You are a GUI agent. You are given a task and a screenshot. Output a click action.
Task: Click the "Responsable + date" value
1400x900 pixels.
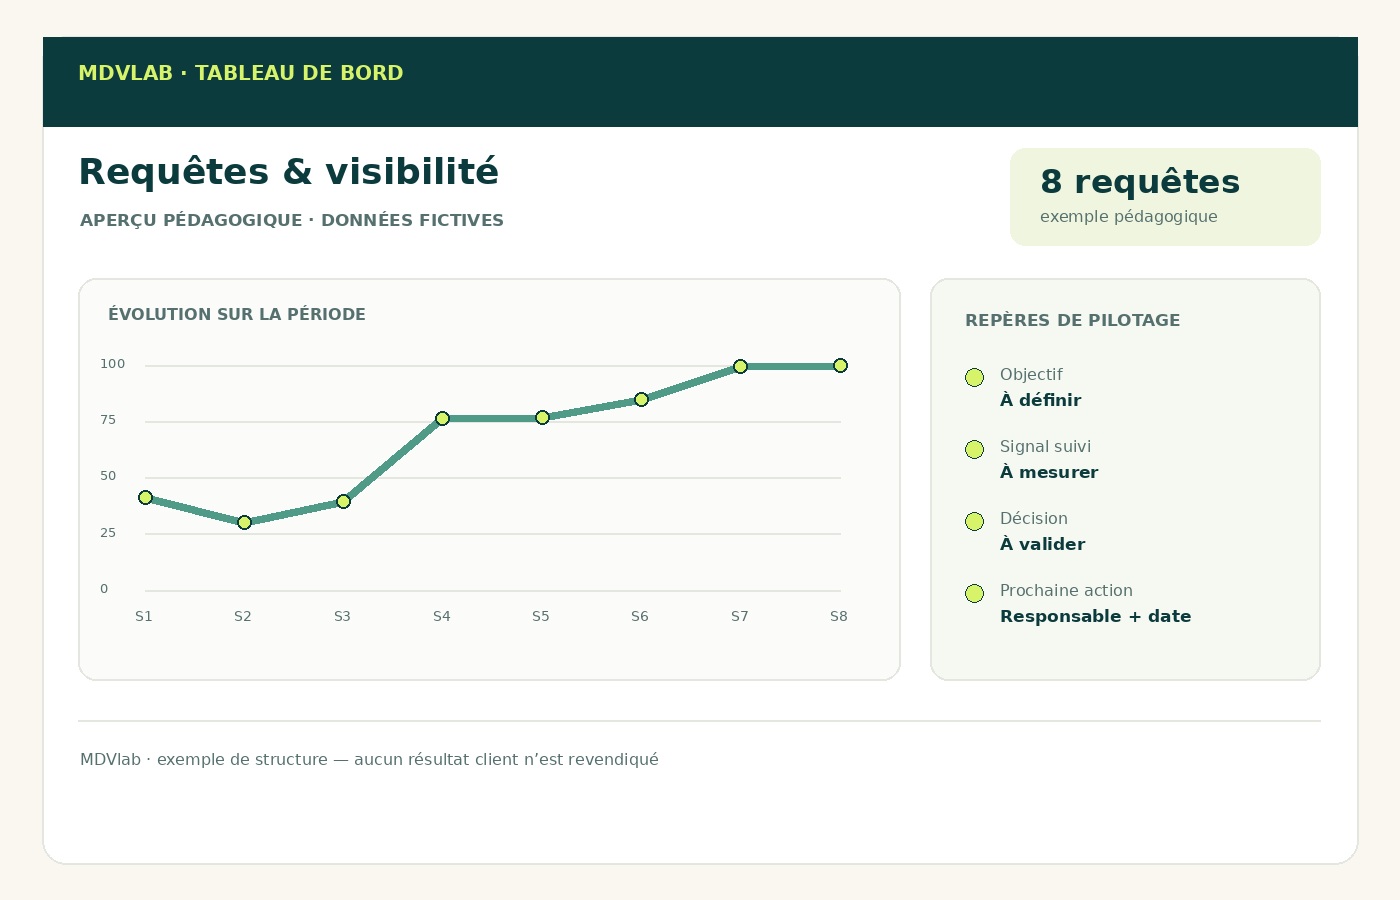click(x=1096, y=616)
